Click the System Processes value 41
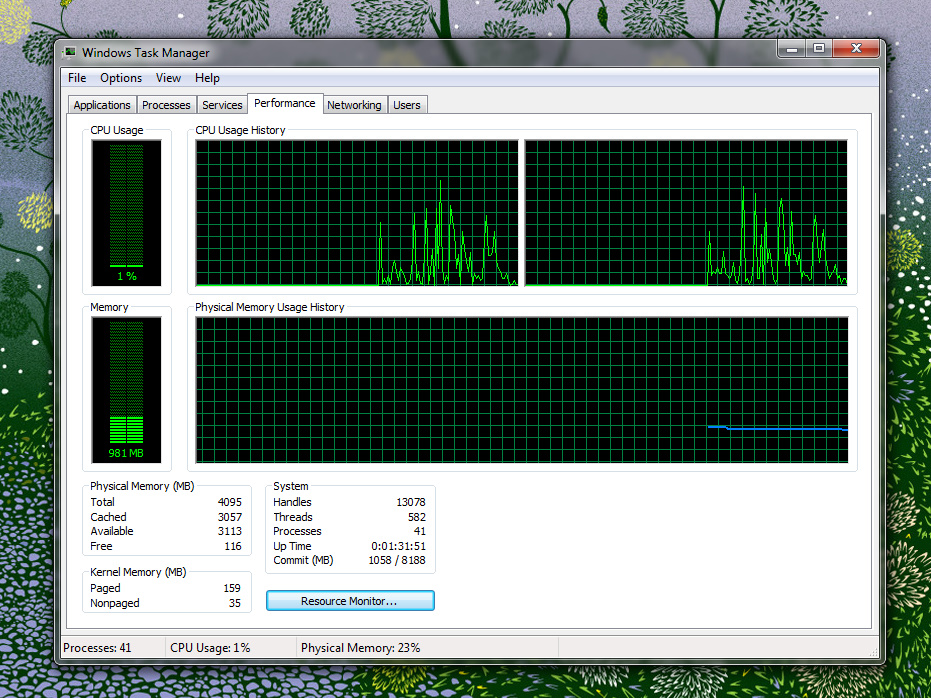The width and height of the screenshot is (931, 698). [x=420, y=531]
